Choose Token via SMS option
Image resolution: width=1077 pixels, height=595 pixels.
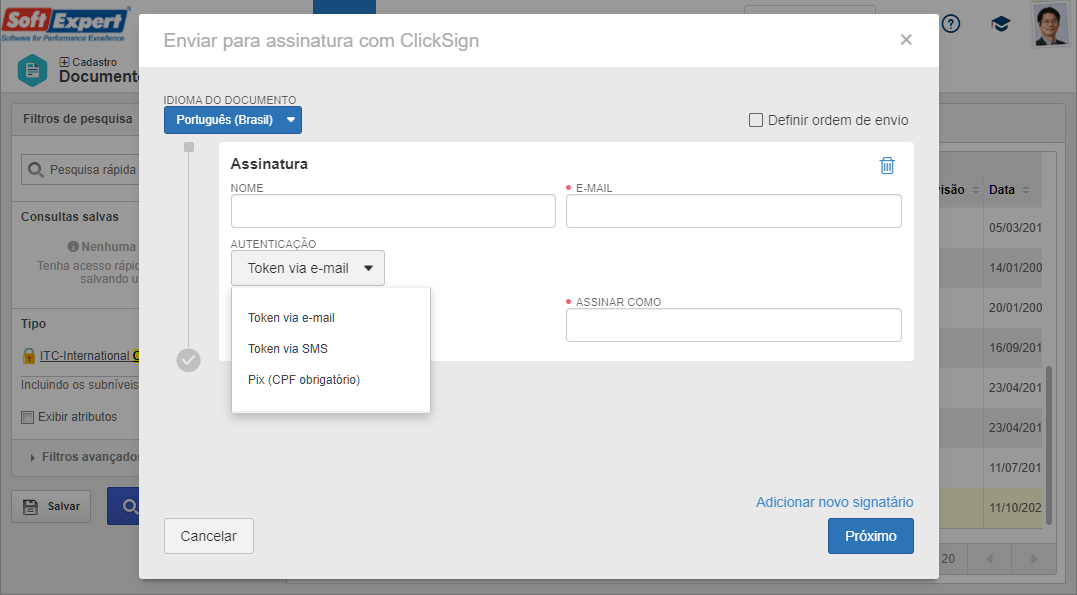click(x=288, y=348)
